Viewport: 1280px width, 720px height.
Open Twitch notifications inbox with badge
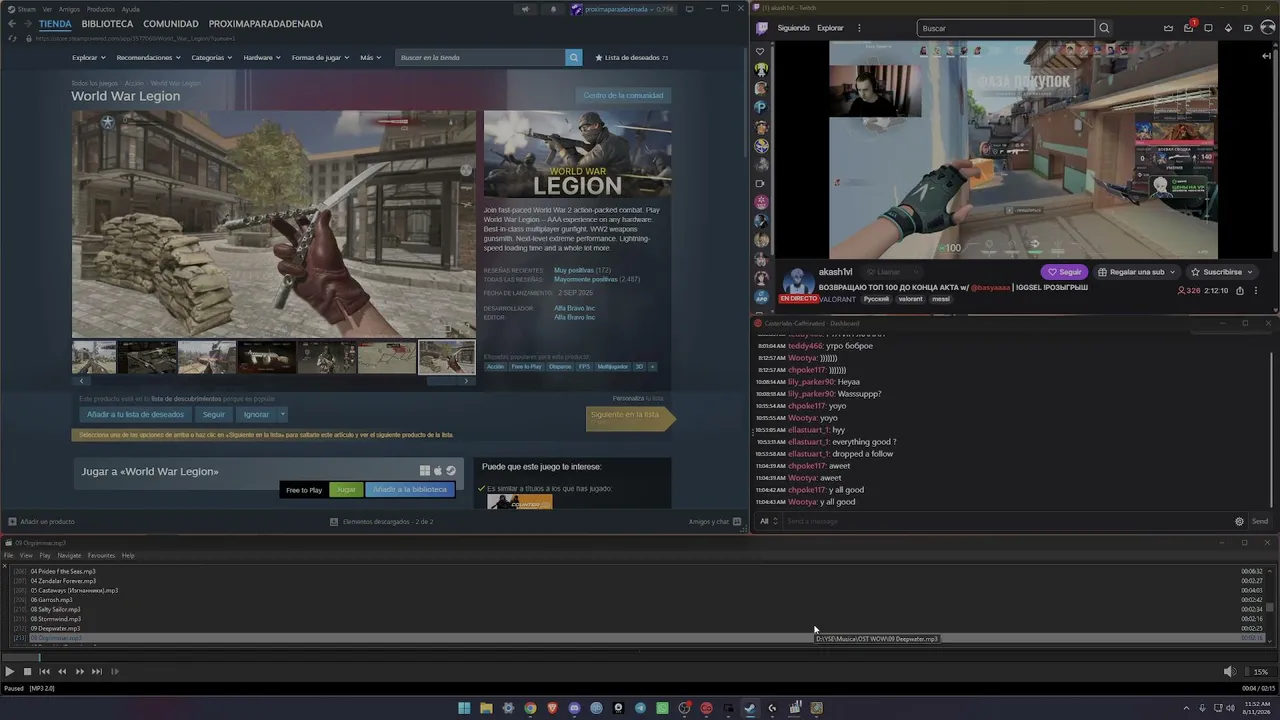point(1189,27)
